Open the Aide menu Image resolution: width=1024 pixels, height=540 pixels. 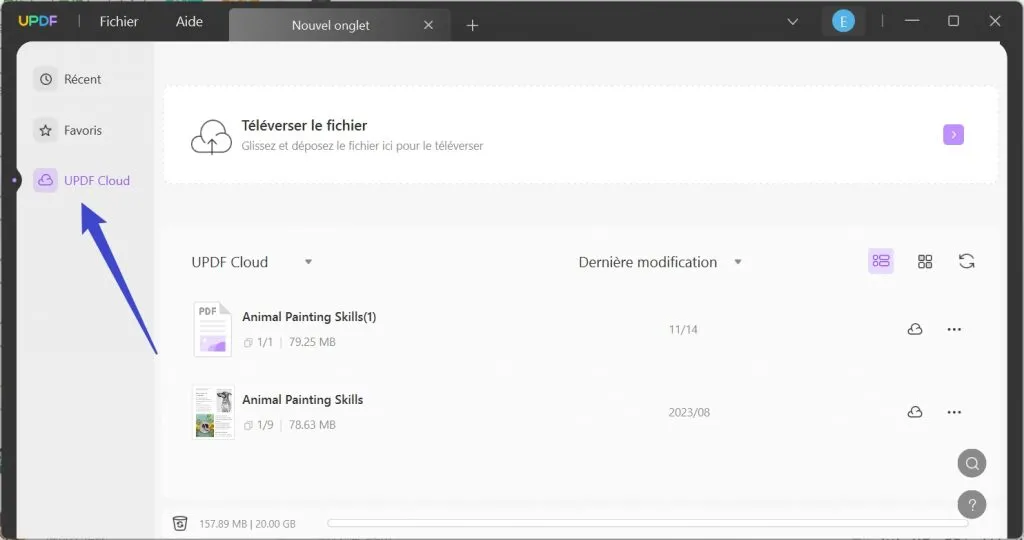click(x=188, y=22)
